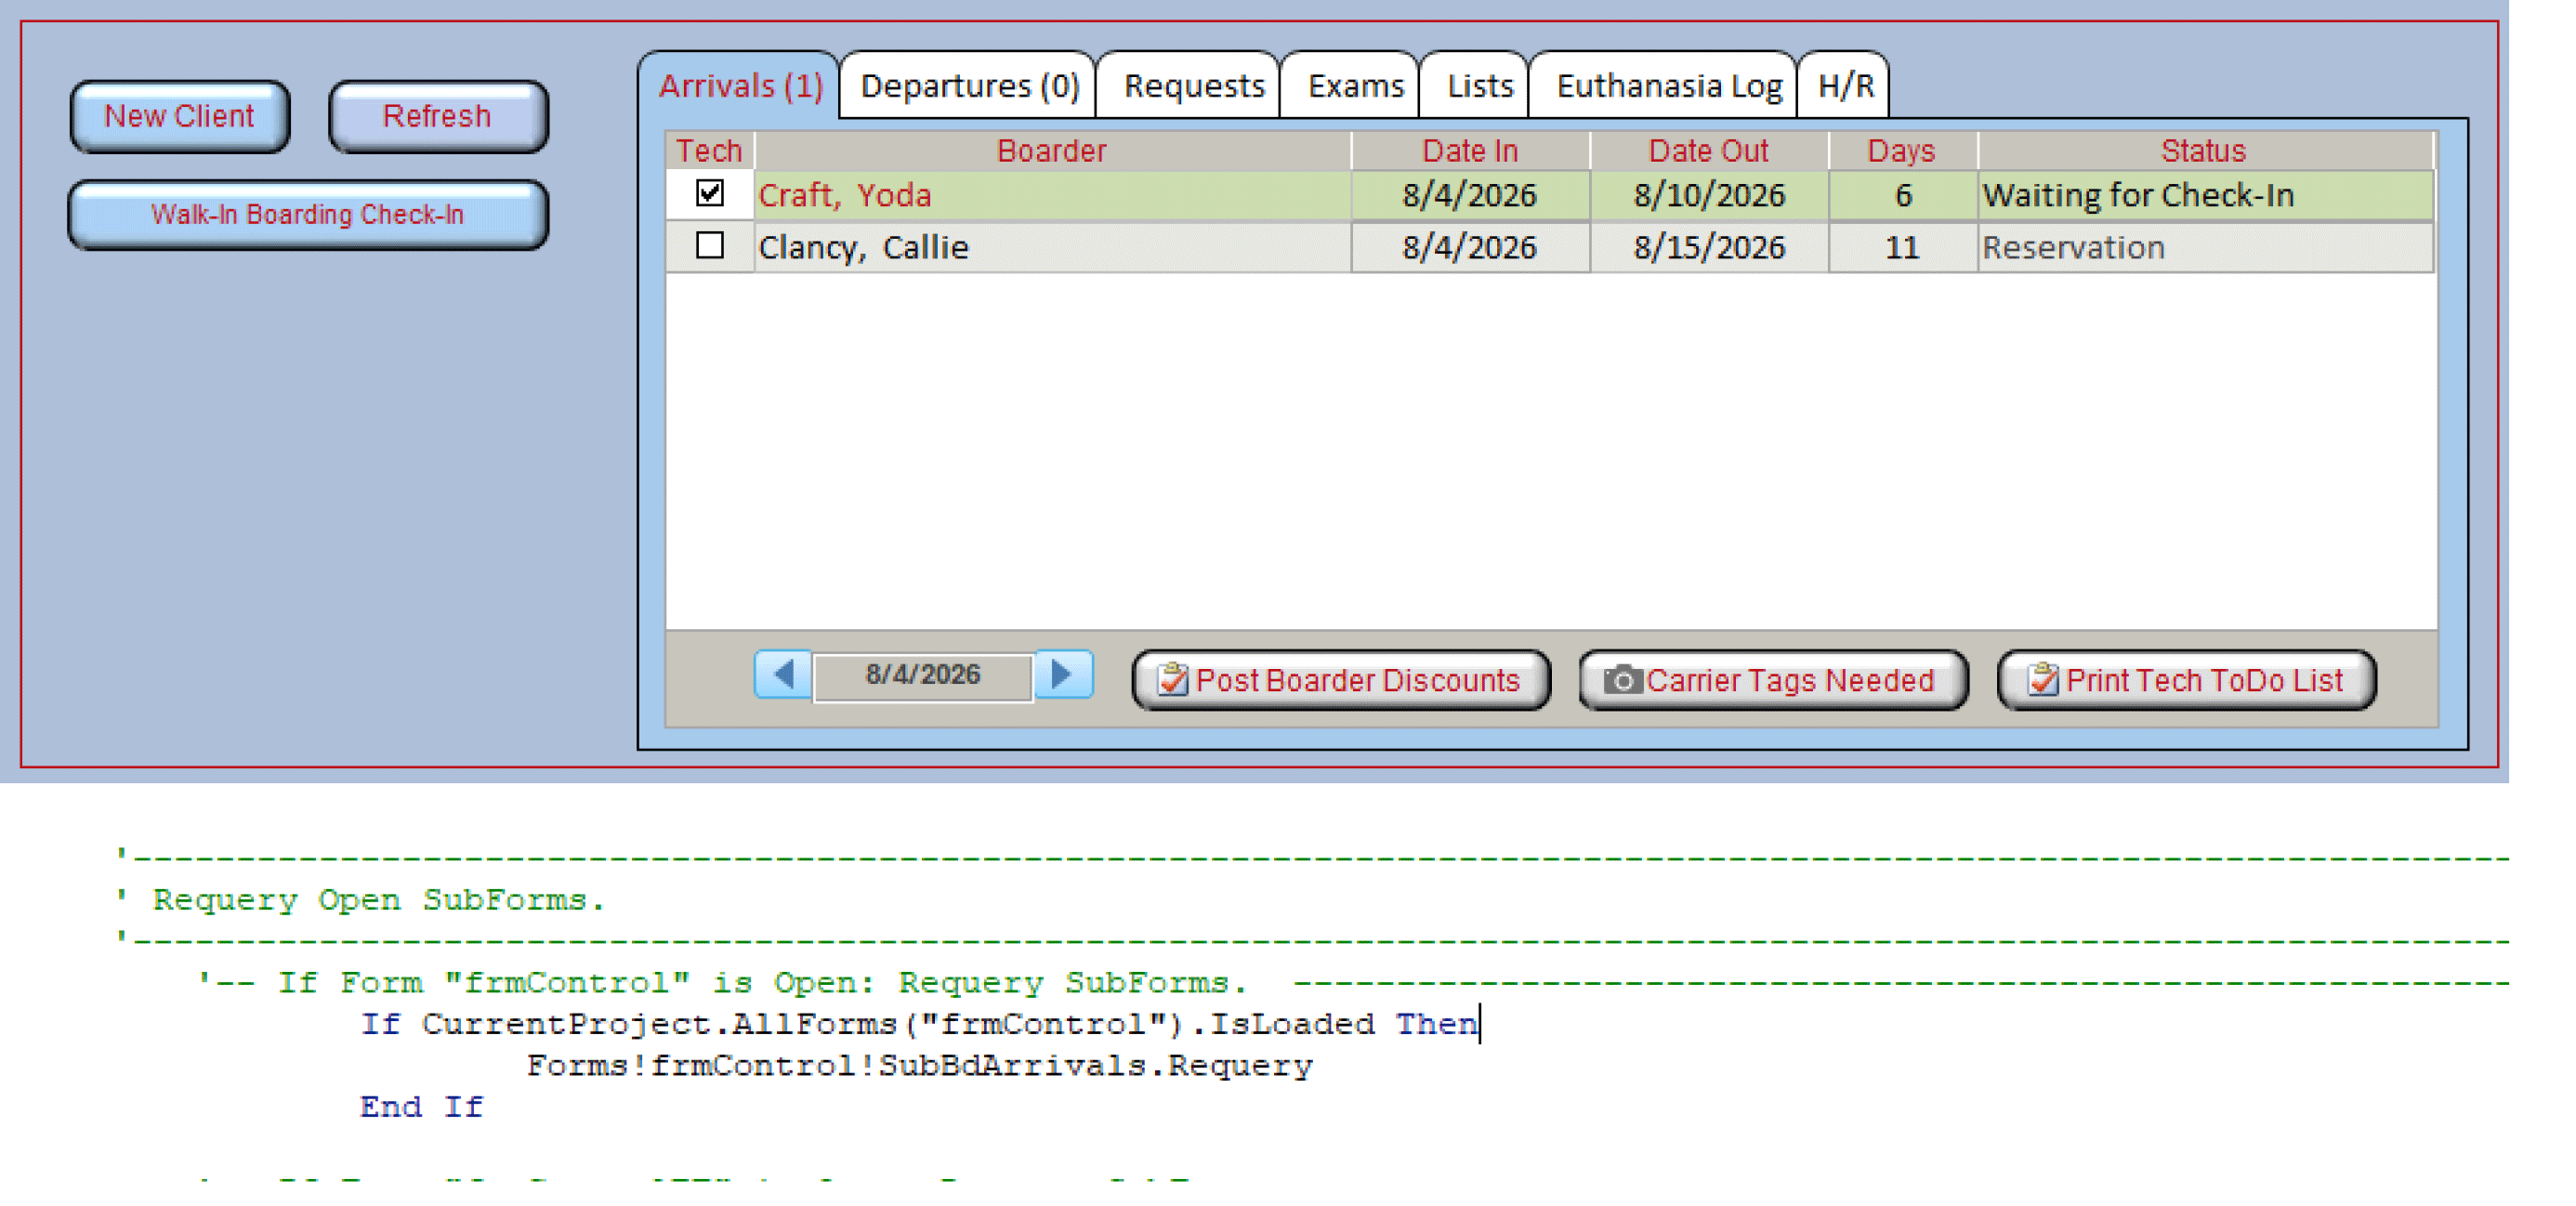The width and height of the screenshot is (2576, 1206).
Task: Click the Reservation status cell
Action: click(x=2204, y=247)
